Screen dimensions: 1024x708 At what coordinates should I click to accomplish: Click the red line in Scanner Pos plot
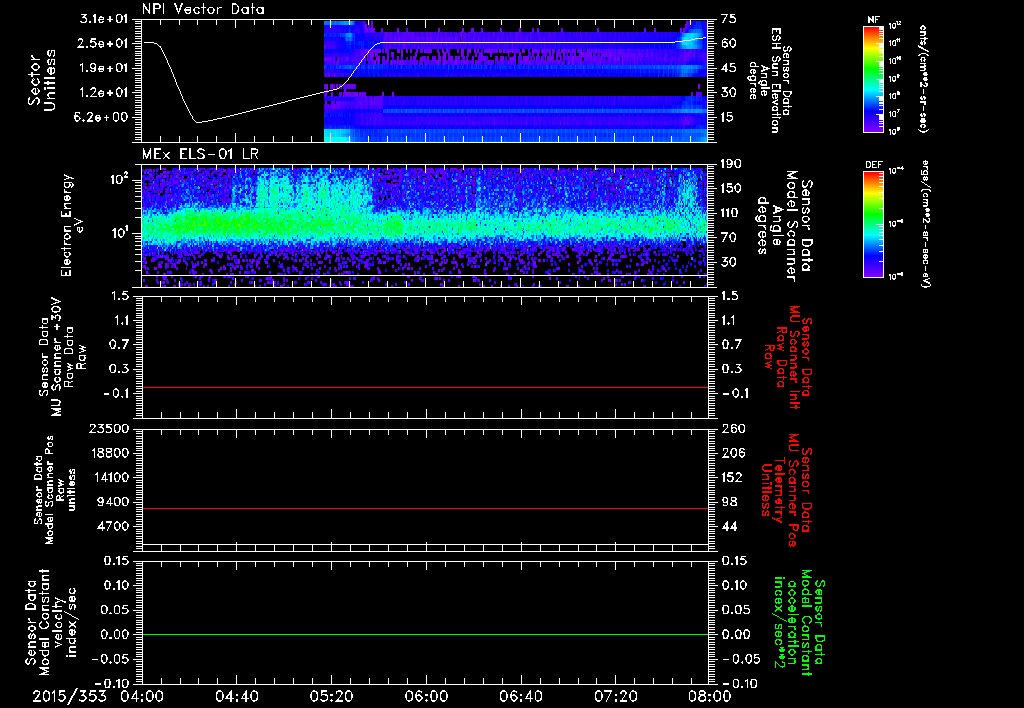click(x=425, y=508)
